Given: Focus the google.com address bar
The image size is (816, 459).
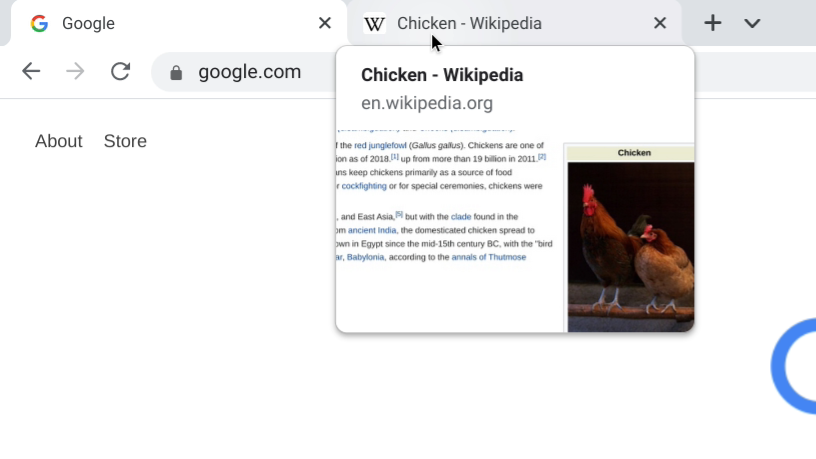Looking at the screenshot, I should point(250,72).
